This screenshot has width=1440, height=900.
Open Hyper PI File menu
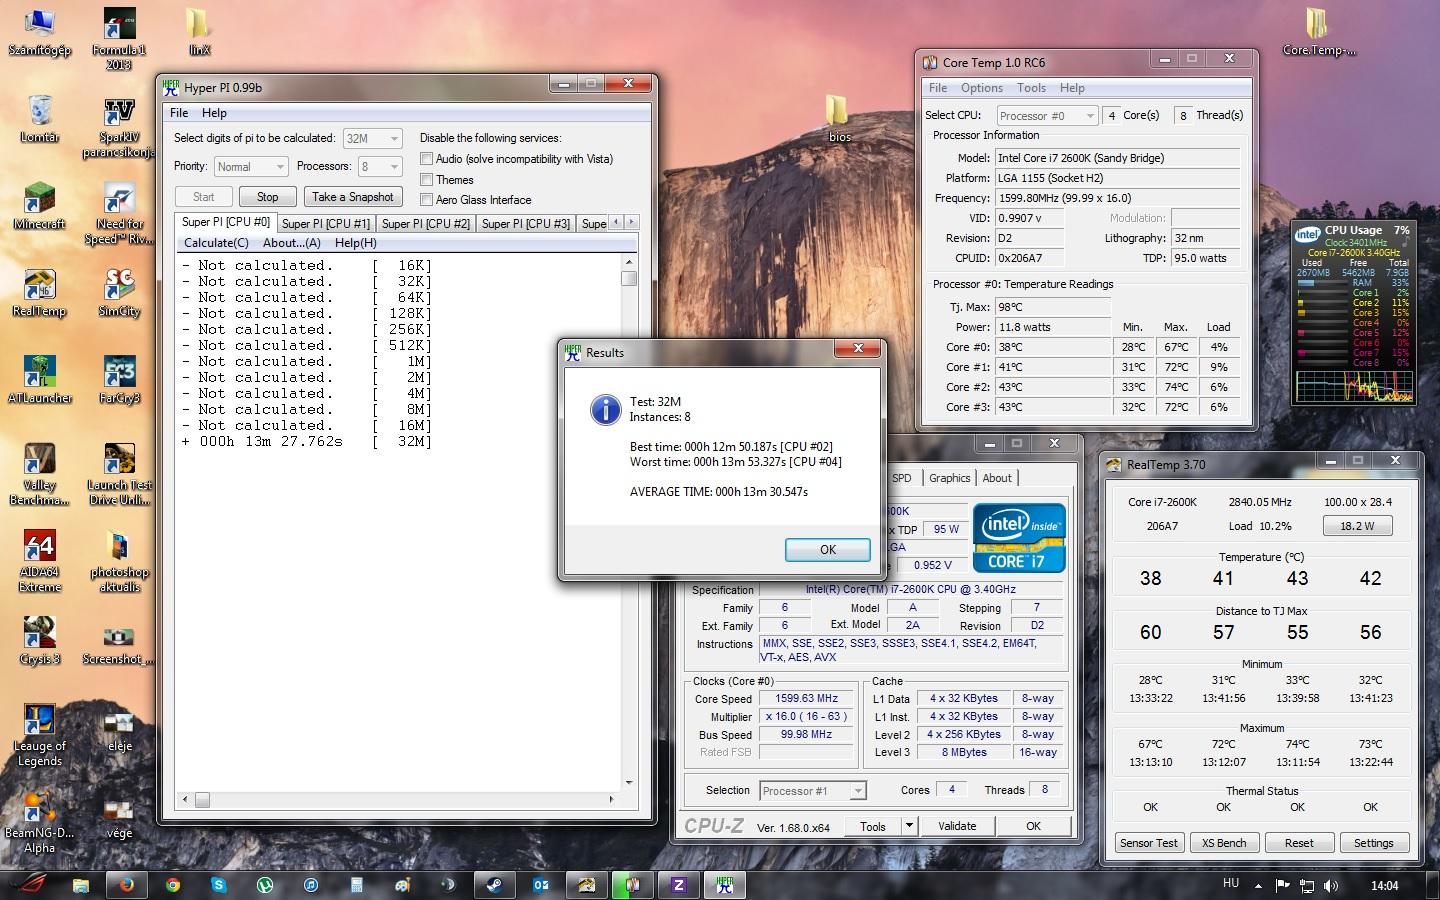tap(179, 113)
